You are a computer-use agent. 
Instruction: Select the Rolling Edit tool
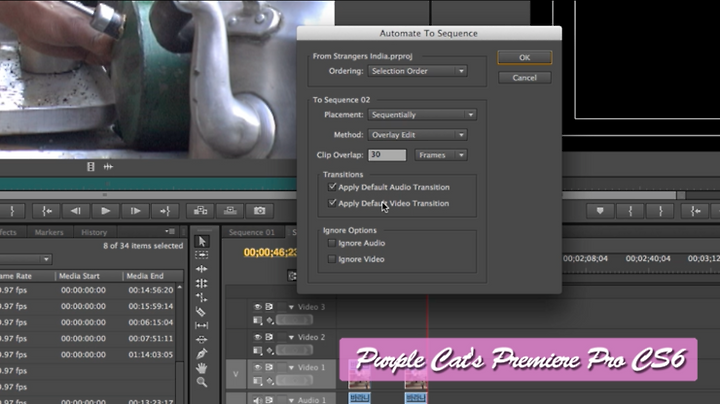(x=202, y=283)
